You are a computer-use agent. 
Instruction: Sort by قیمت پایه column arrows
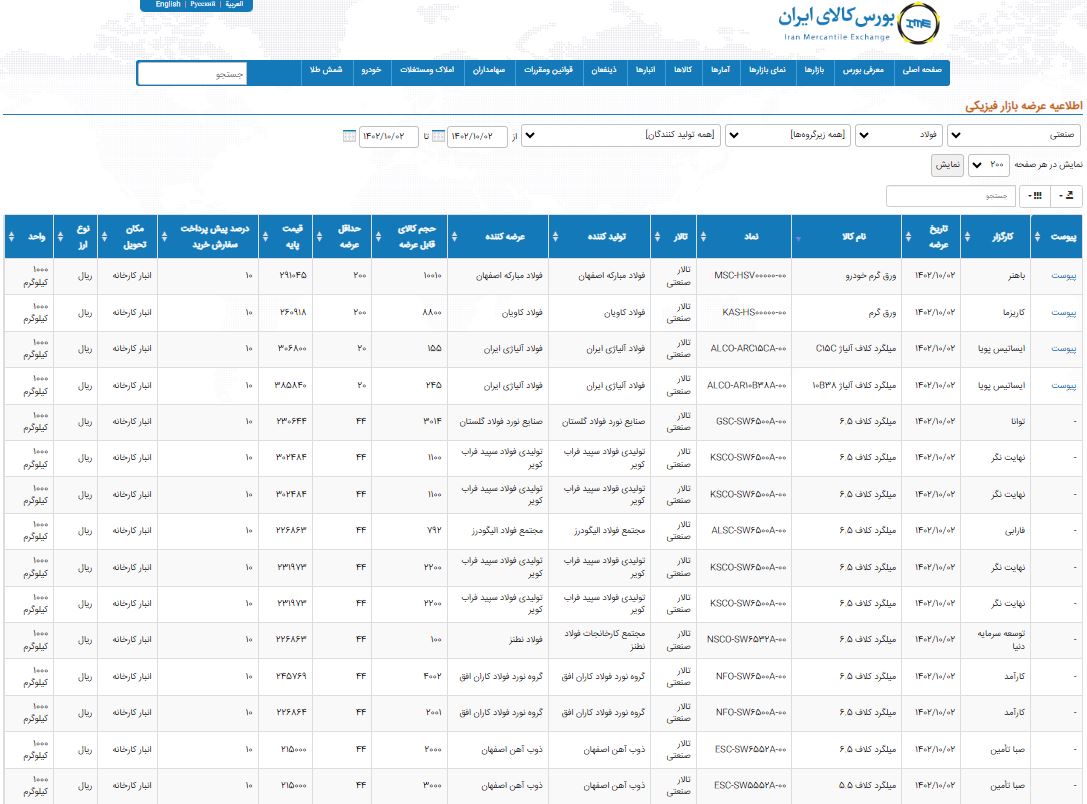[266, 236]
